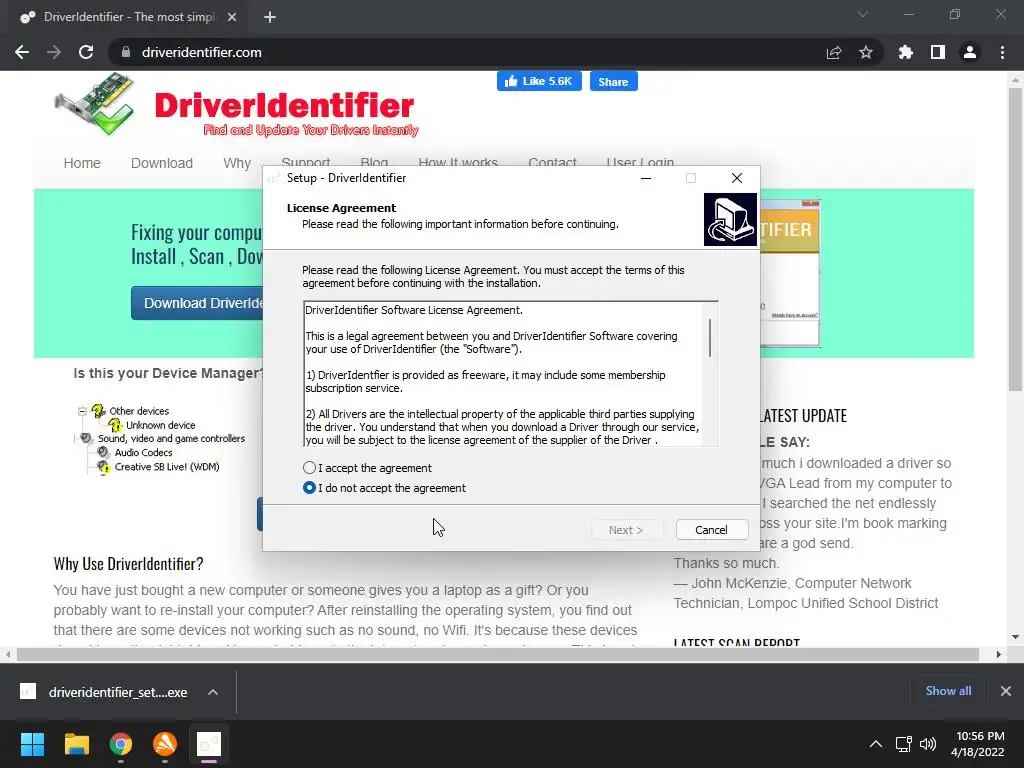Switch to Chrome in the taskbar
Screen dimensions: 1024x768
121,744
